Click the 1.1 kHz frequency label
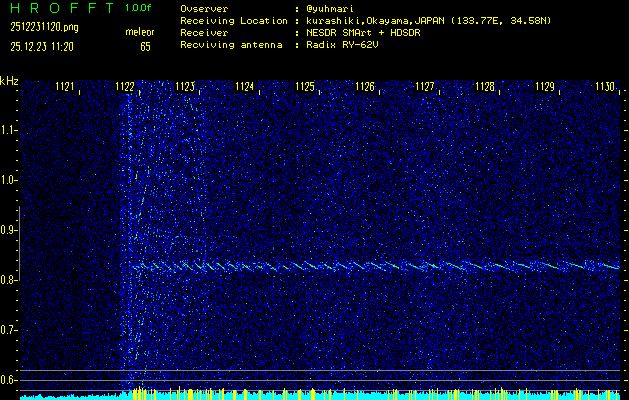This screenshot has height=400, width=629. click(9, 130)
